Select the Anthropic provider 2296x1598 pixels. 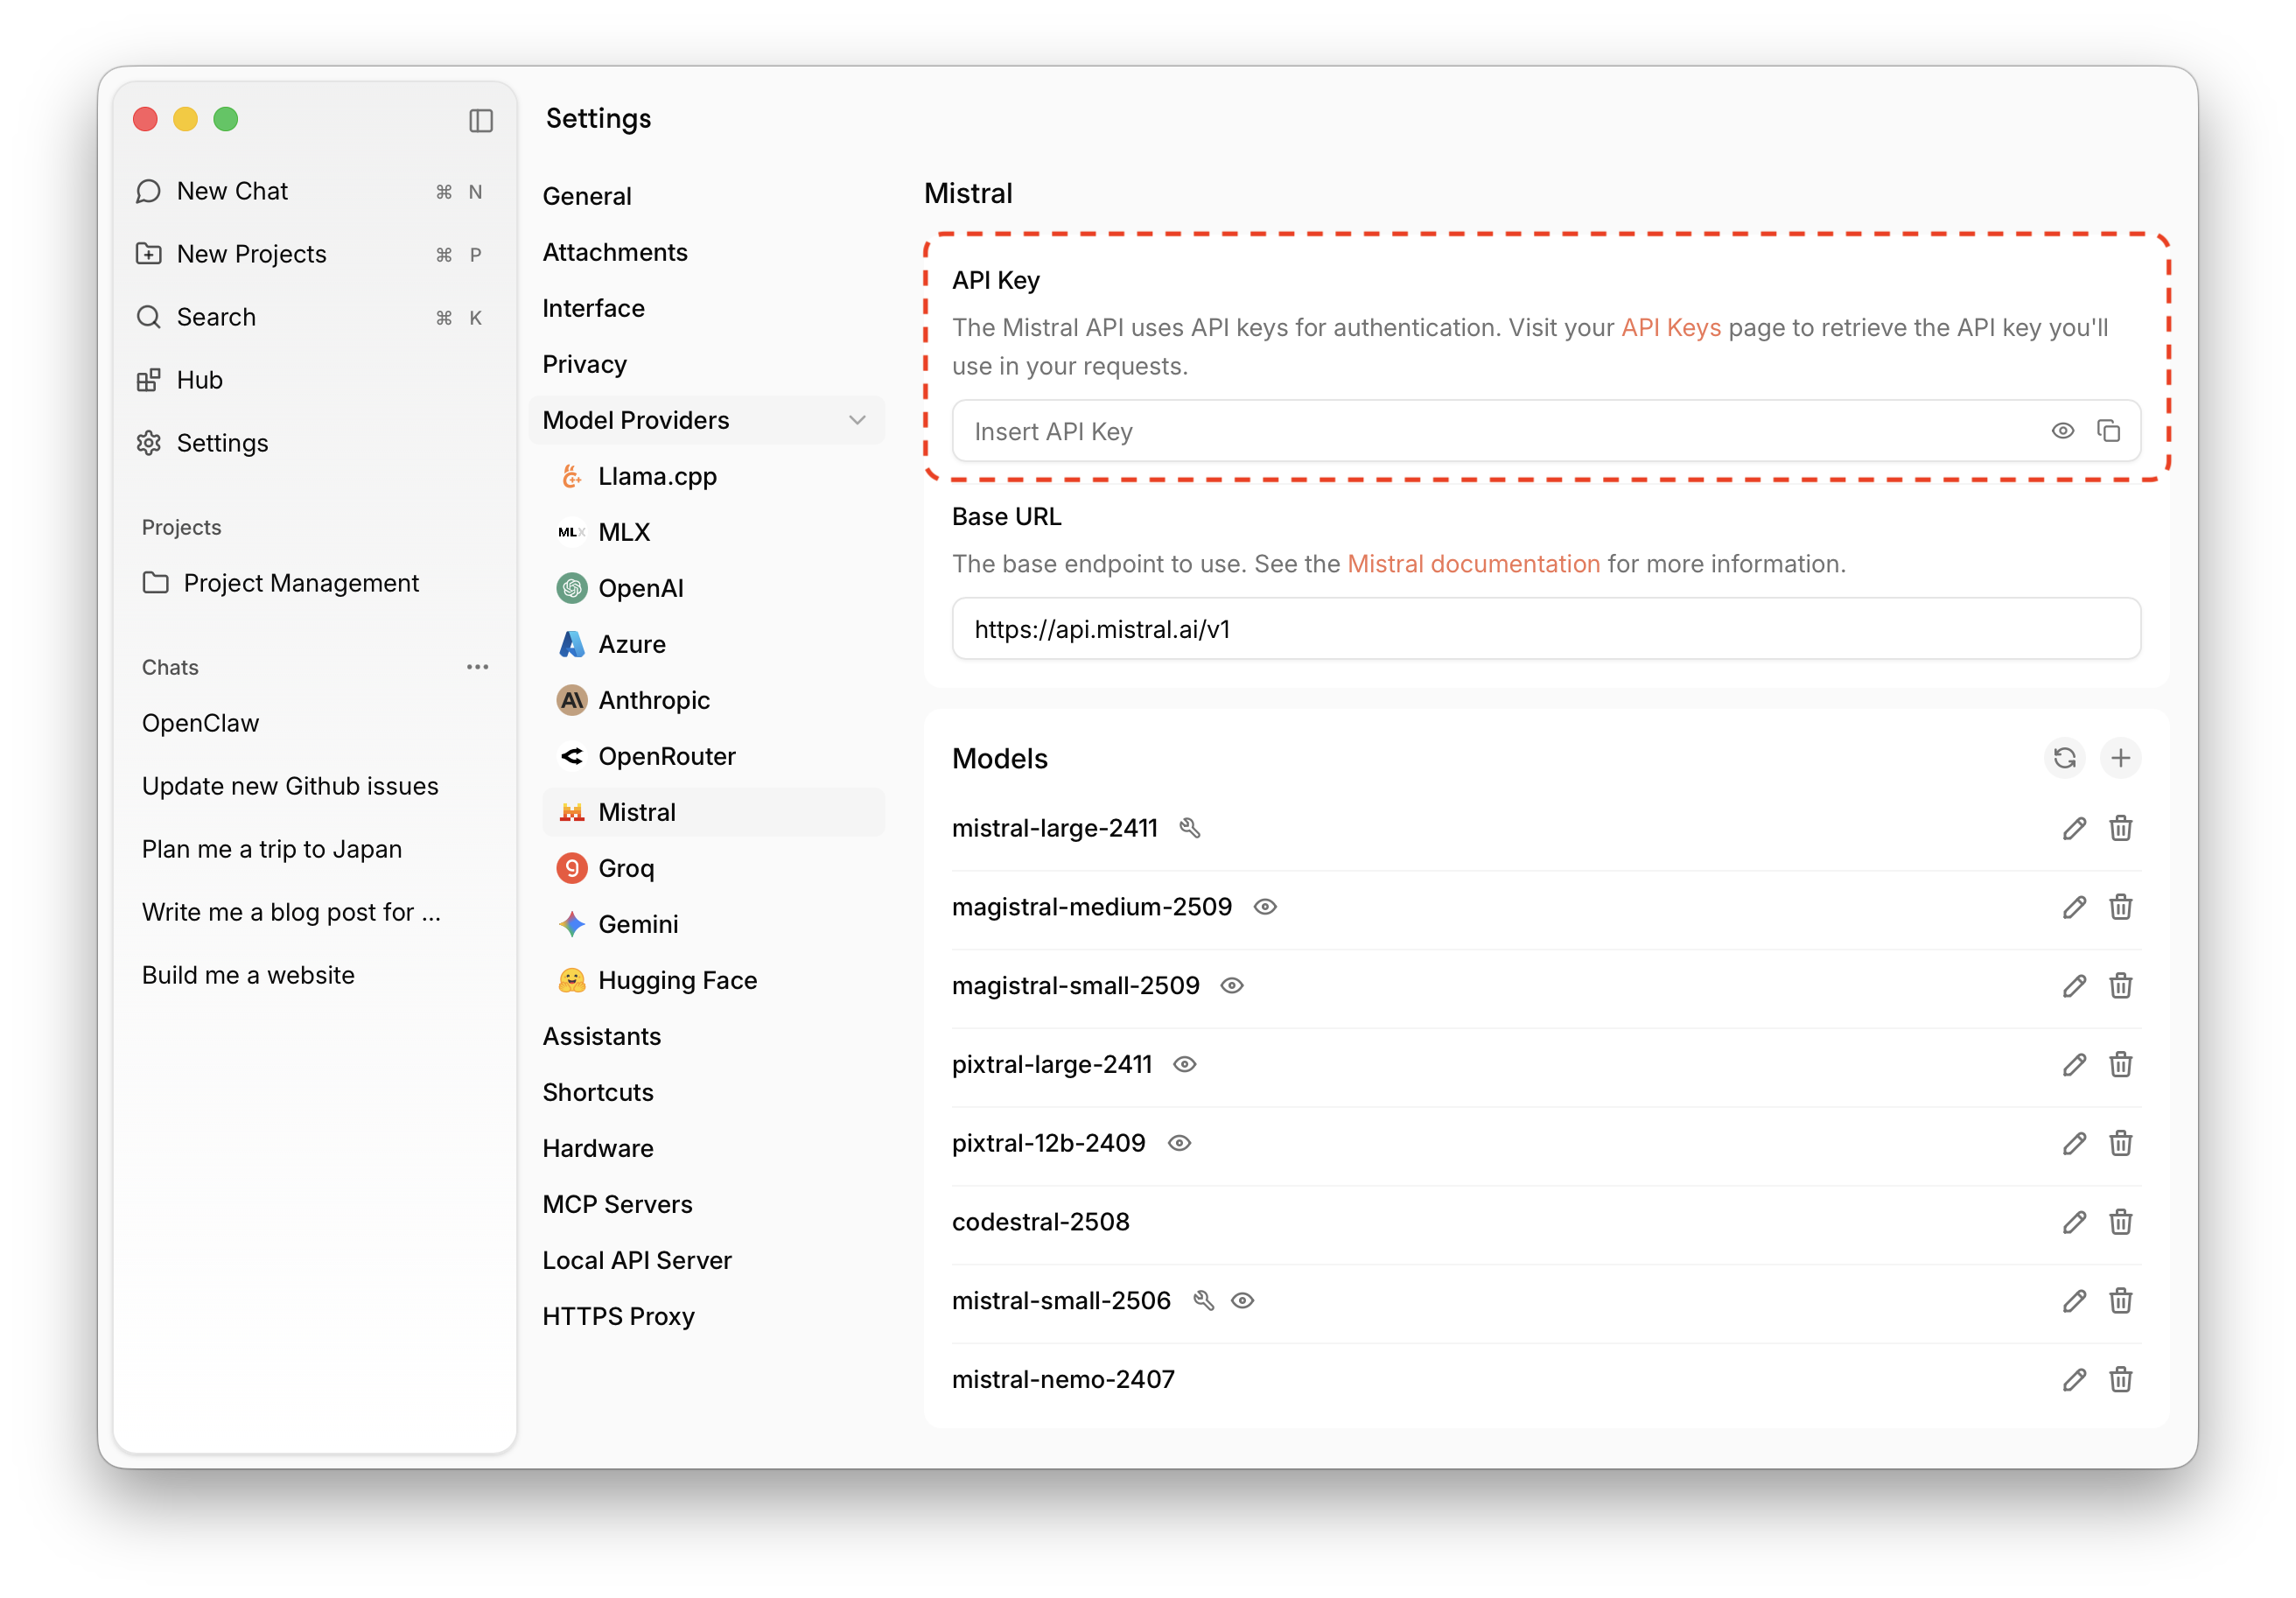(x=654, y=700)
